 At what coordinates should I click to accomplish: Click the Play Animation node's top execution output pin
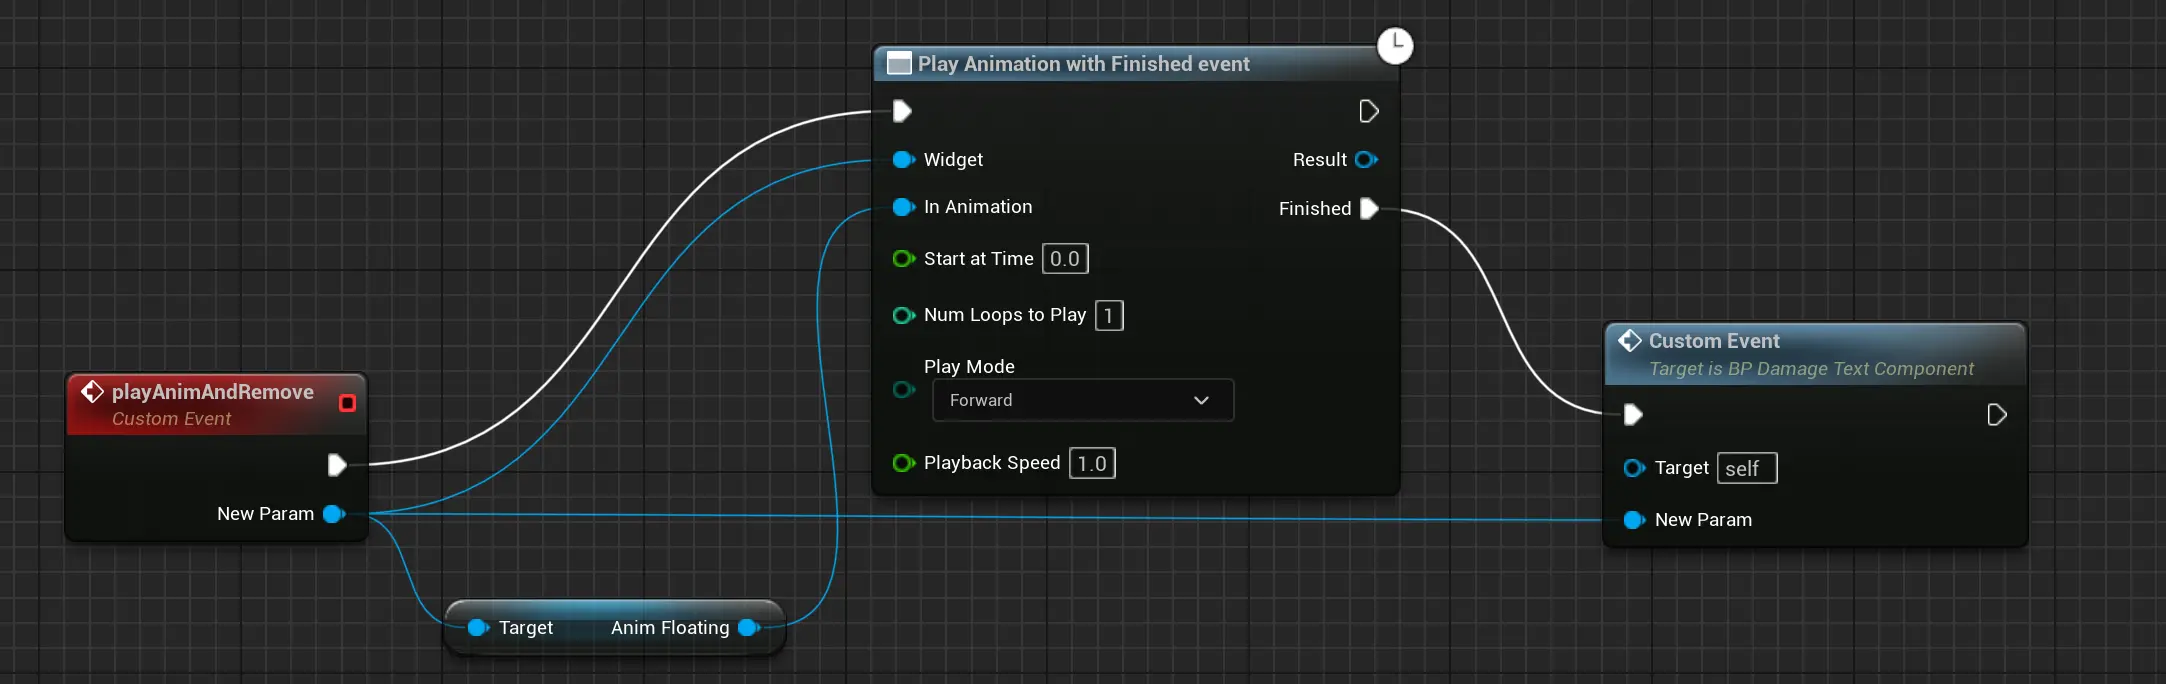click(x=1369, y=111)
